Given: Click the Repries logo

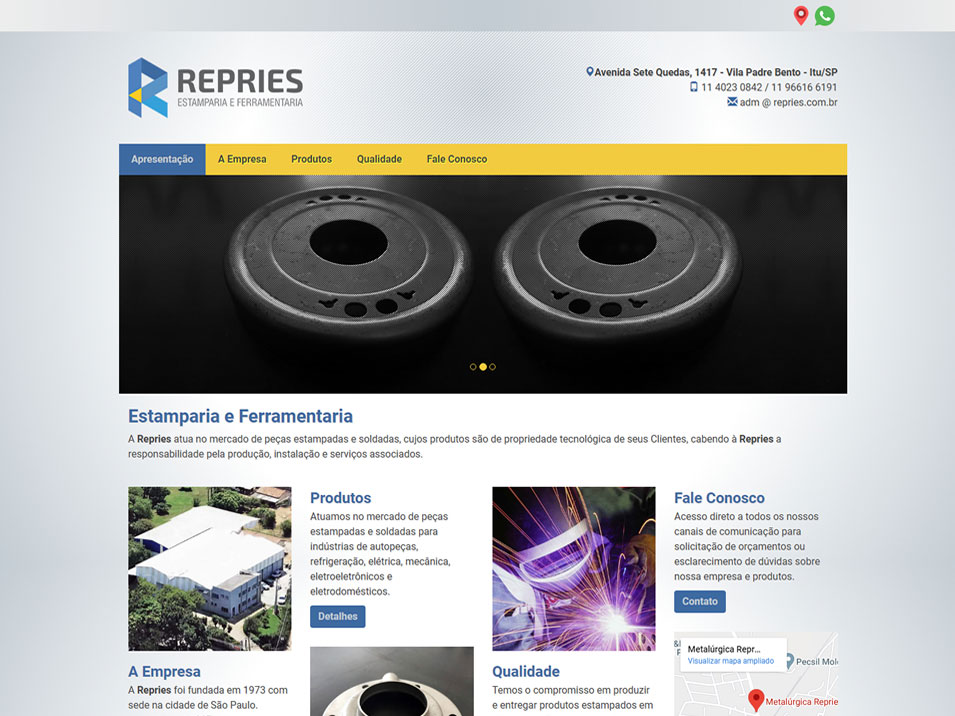Looking at the screenshot, I should tap(215, 88).
